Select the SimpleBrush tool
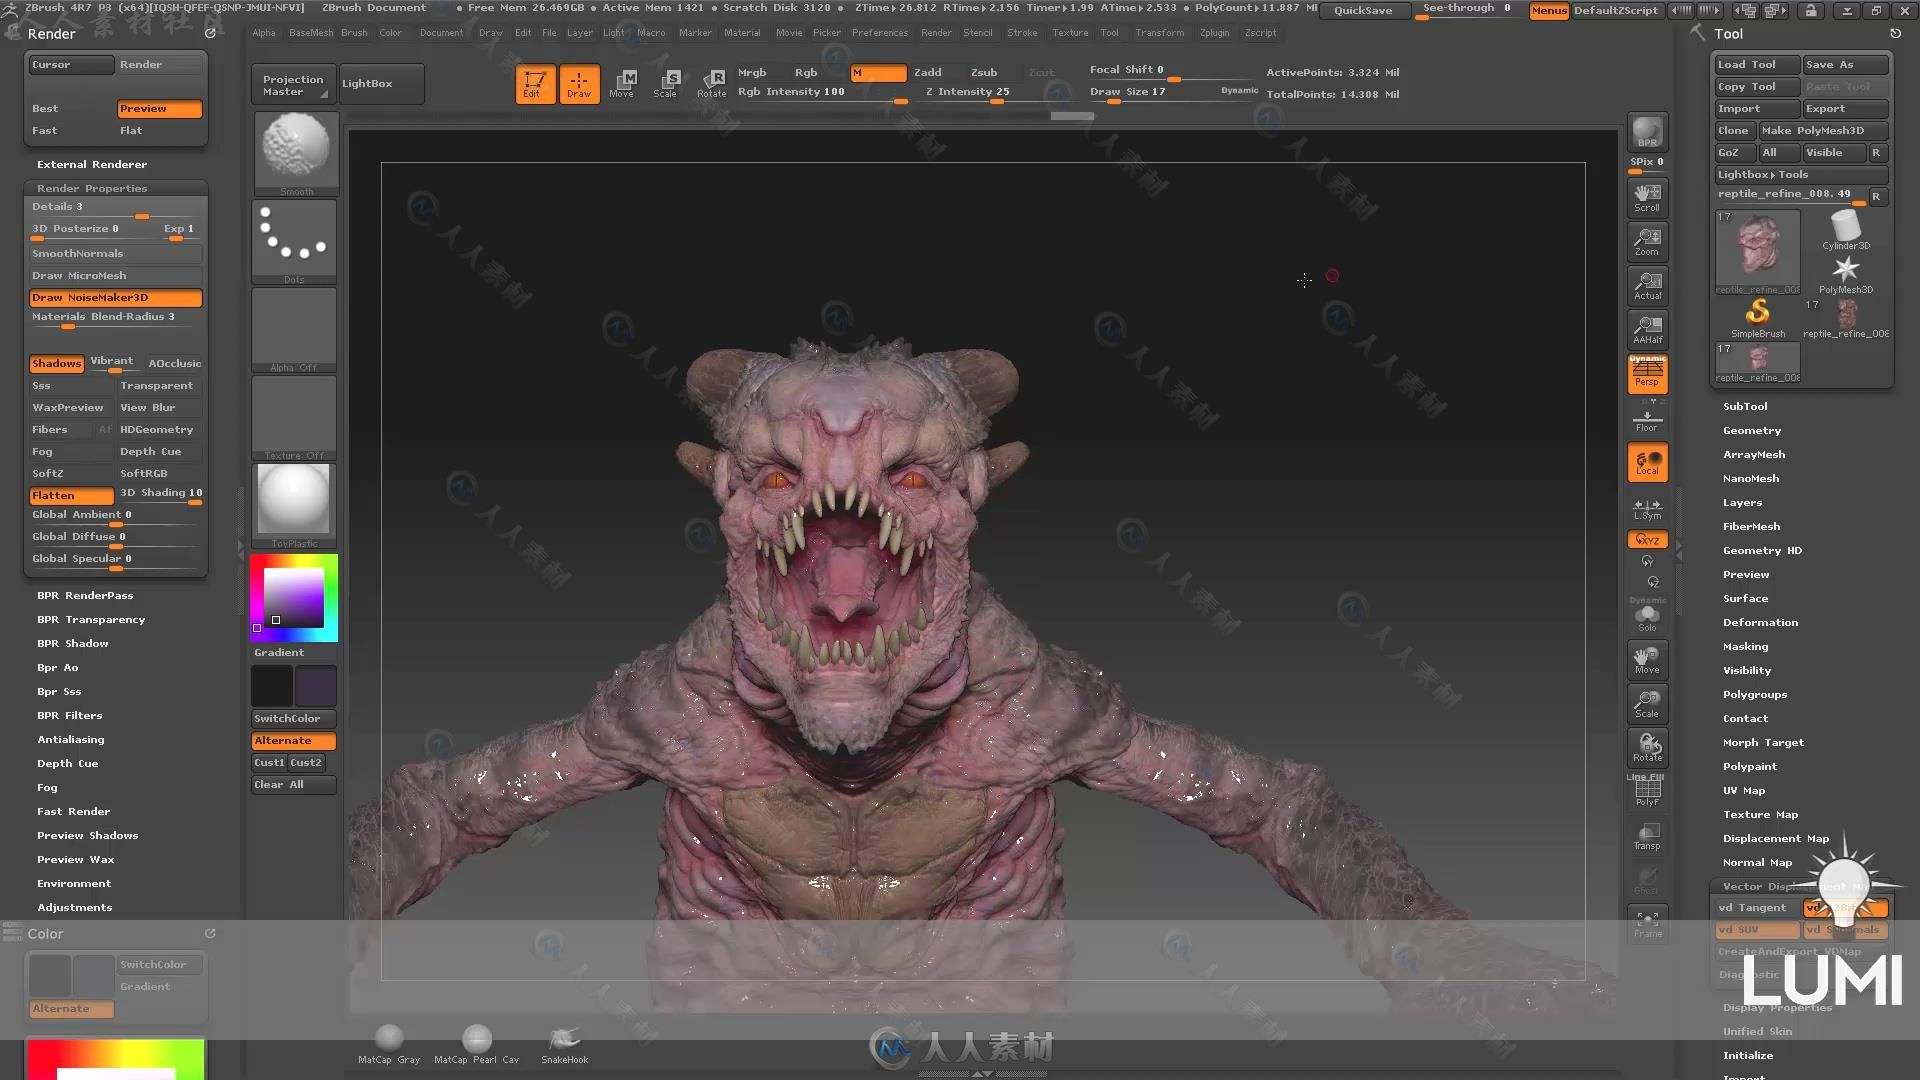The image size is (1920, 1080). pos(1757,319)
